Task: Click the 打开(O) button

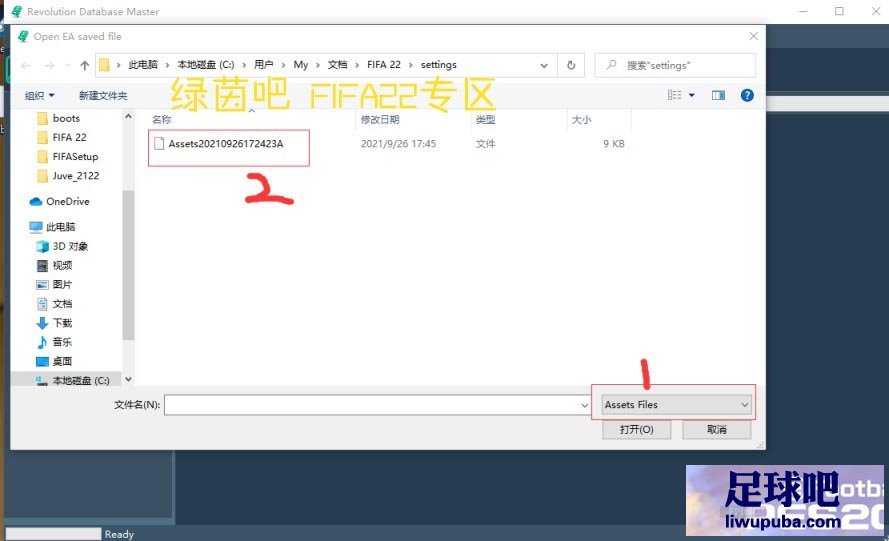Action: click(637, 429)
